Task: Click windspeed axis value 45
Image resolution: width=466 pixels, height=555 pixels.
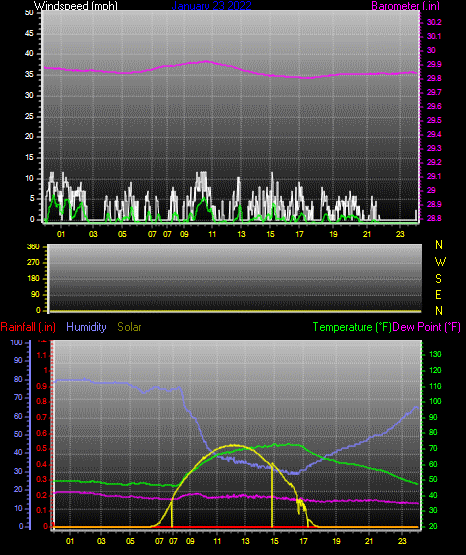Action: (29, 34)
